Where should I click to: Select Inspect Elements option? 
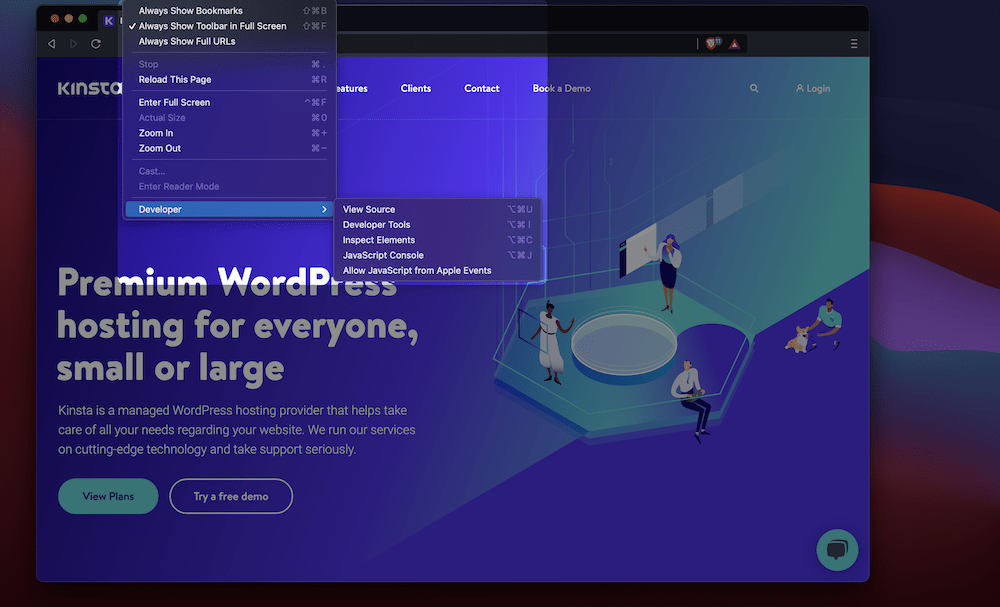pyautogui.click(x=378, y=240)
